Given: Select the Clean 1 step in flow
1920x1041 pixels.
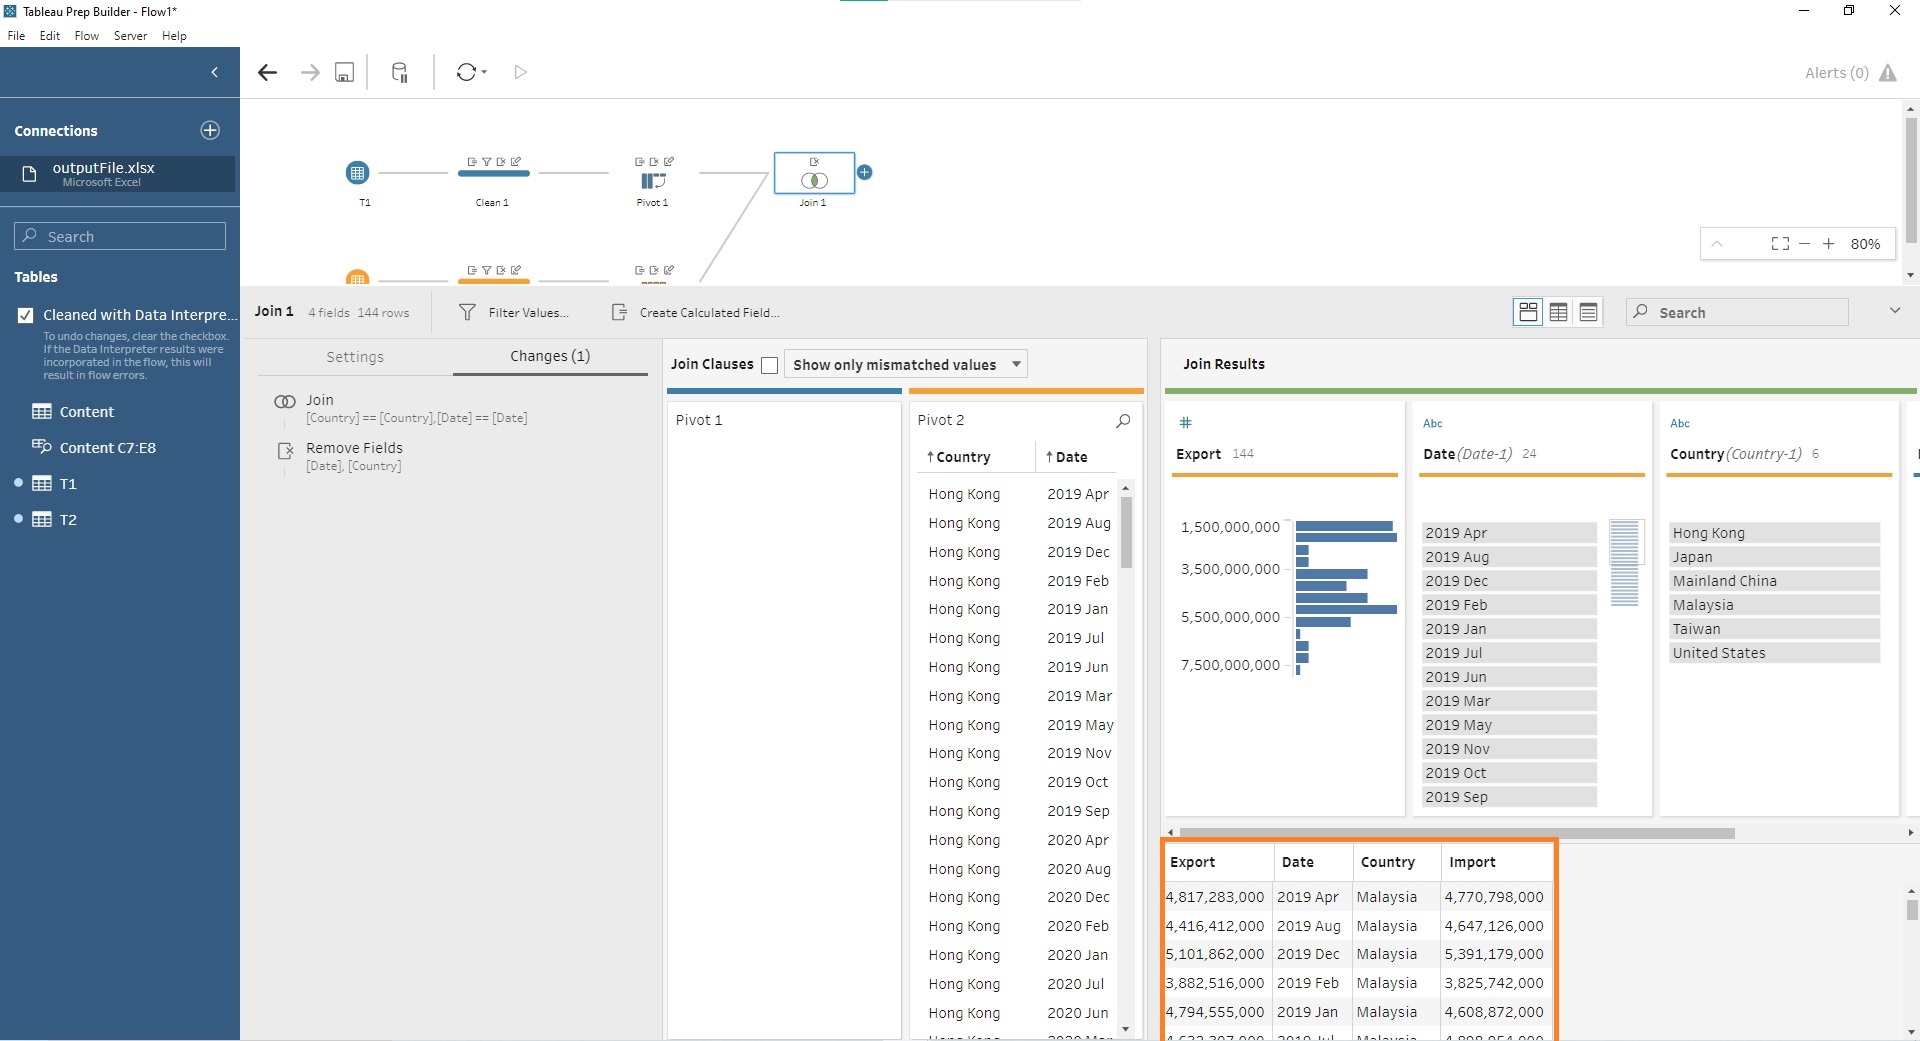Looking at the screenshot, I should coord(493,173).
